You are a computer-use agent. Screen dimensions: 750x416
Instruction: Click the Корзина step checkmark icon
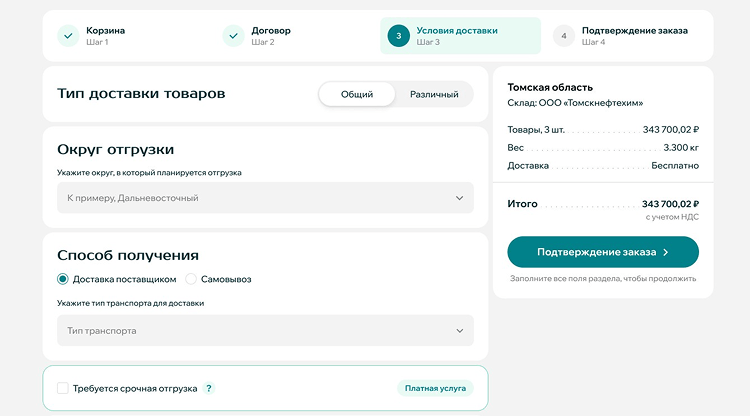point(68,36)
